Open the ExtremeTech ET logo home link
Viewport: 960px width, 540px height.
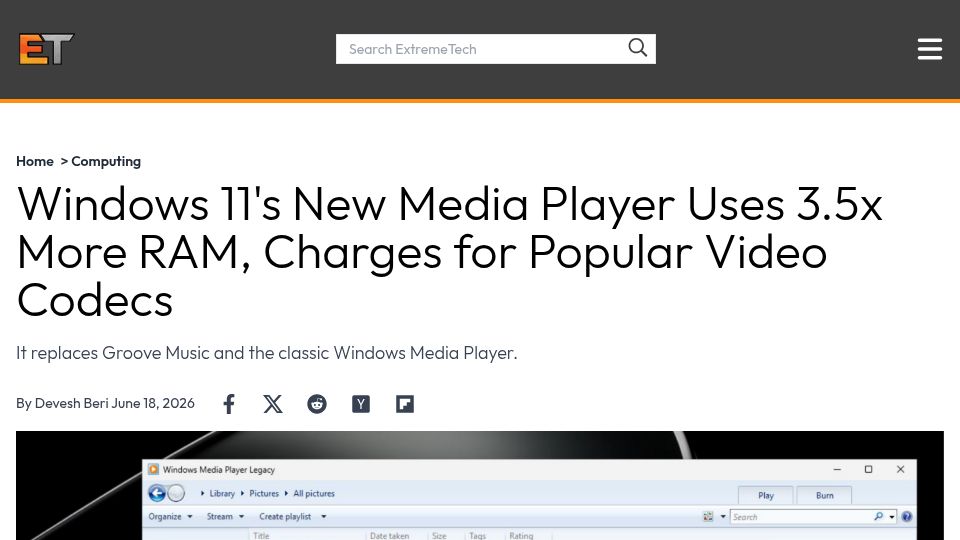click(47, 49)
